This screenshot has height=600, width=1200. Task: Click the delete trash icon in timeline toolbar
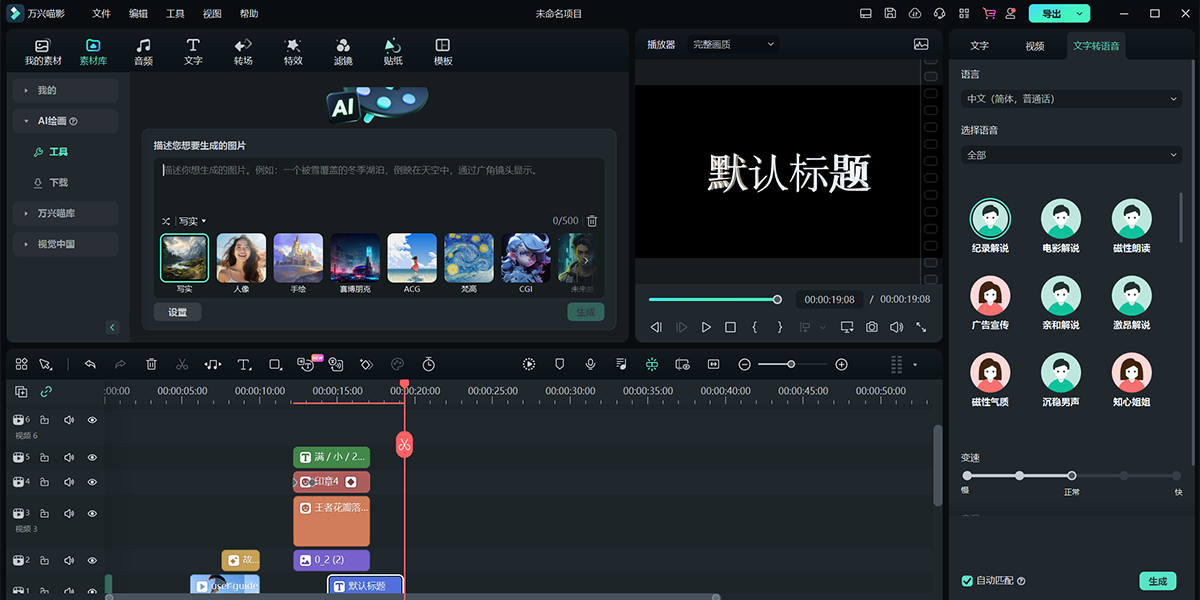point(151,365)
